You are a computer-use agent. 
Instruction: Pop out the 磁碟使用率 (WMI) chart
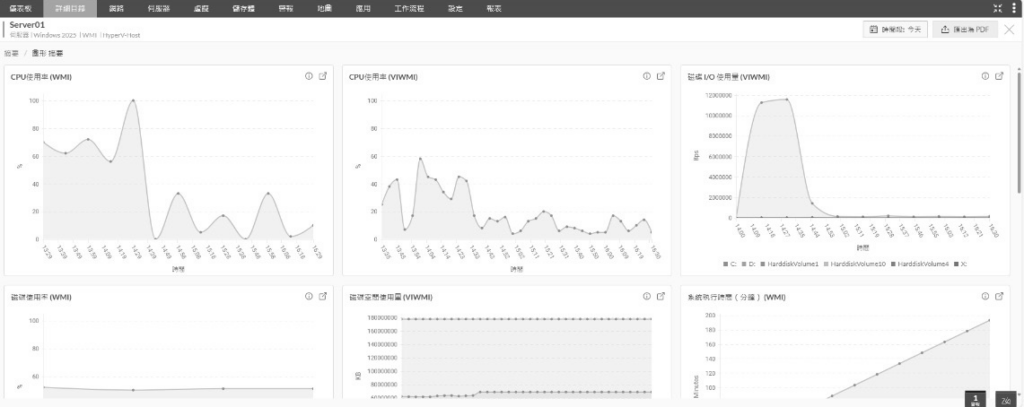323,297
